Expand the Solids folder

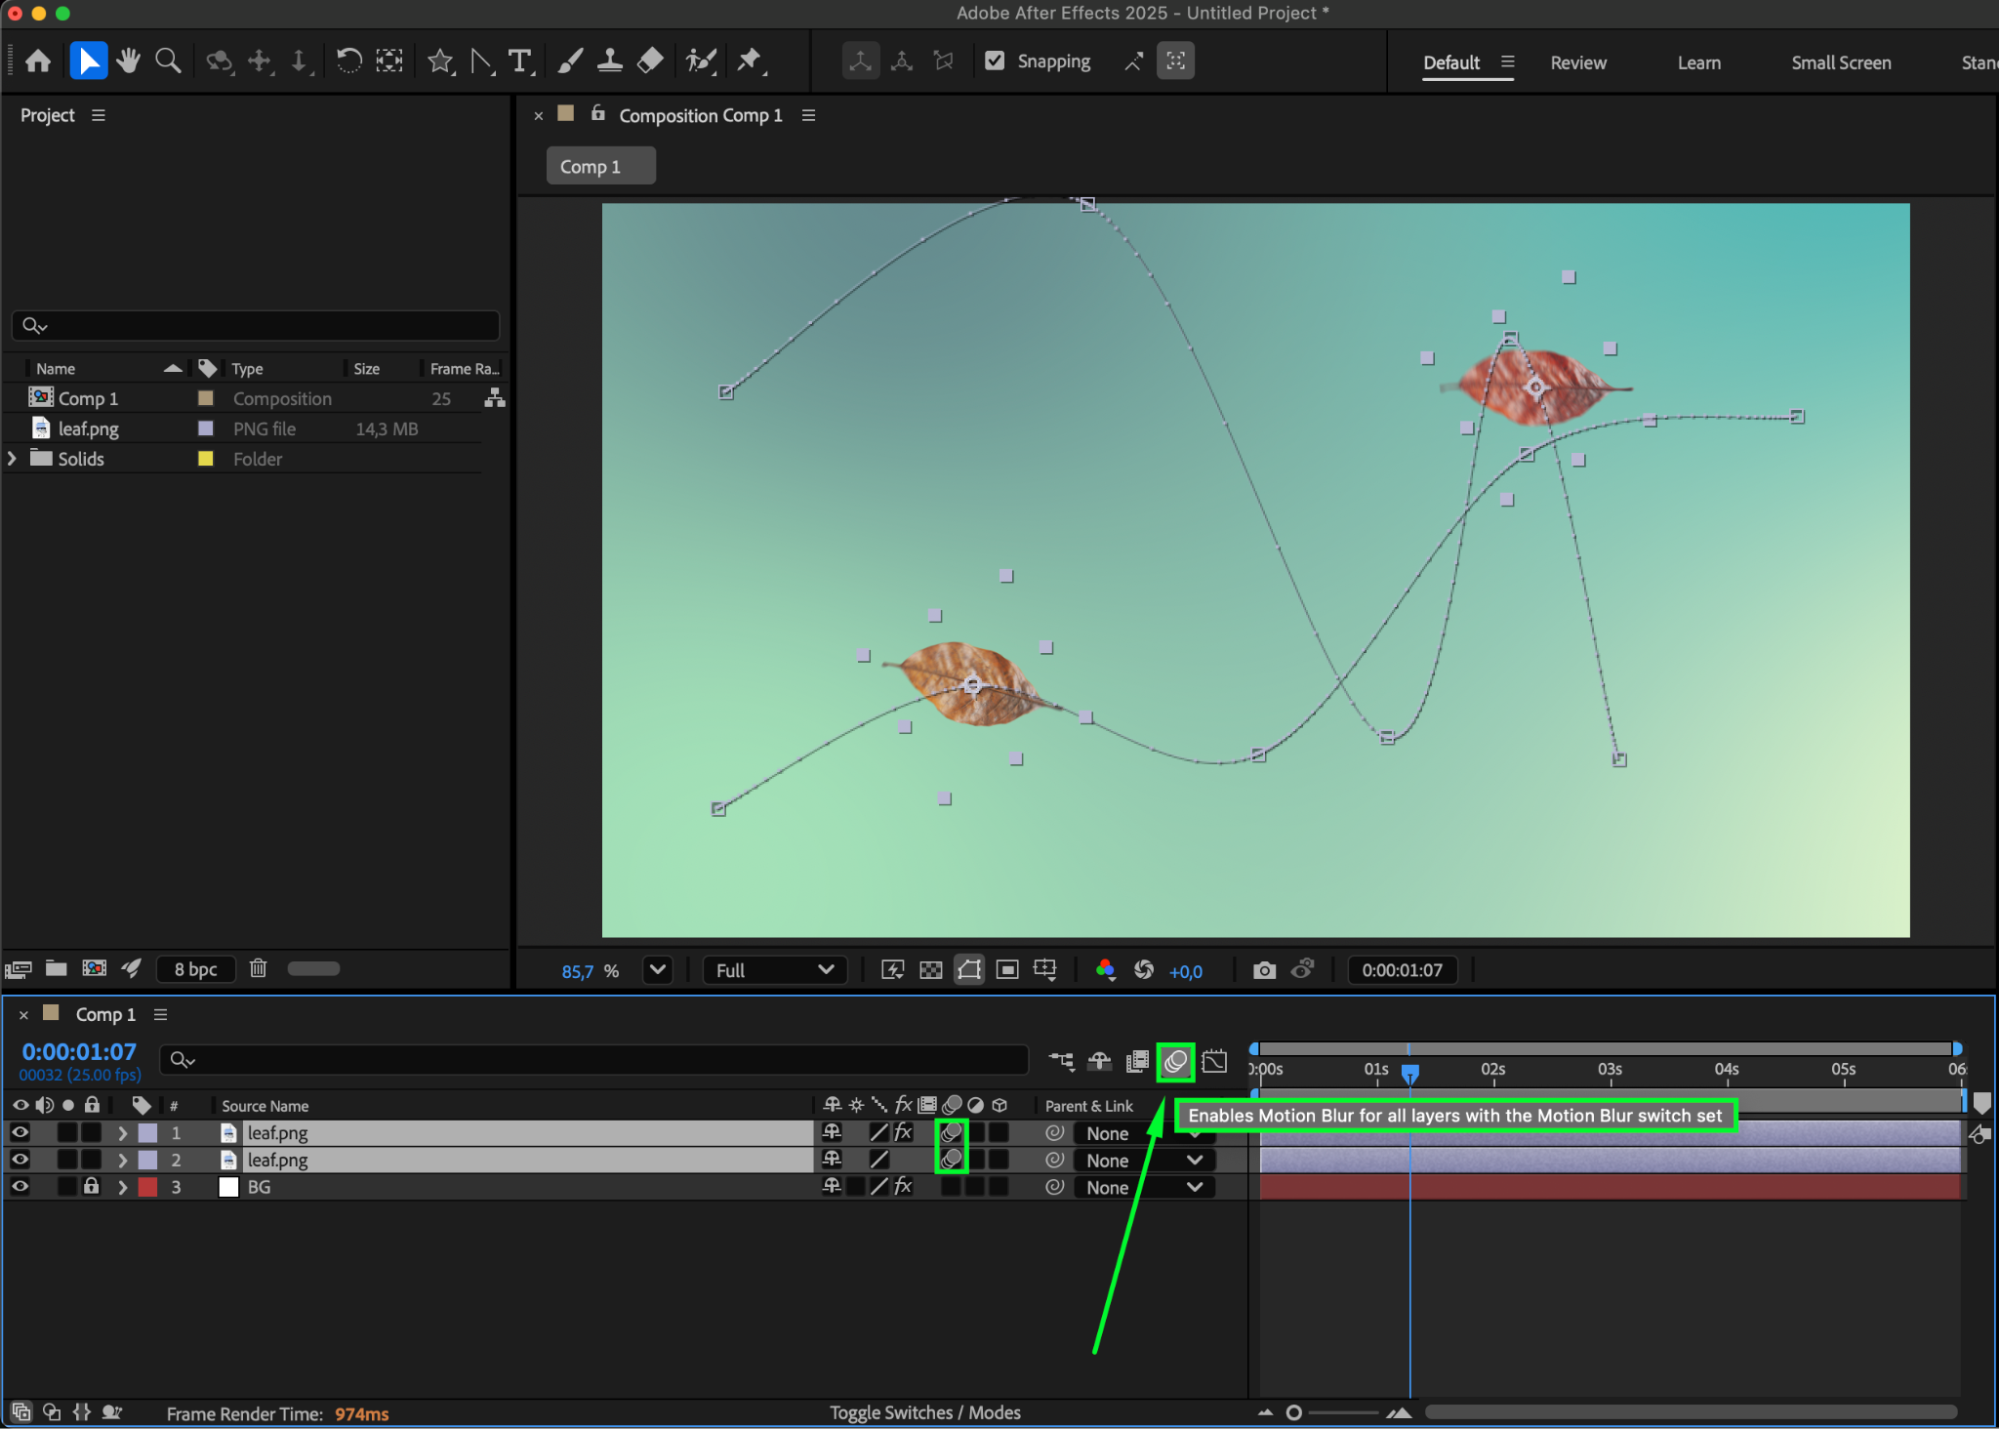12,459
